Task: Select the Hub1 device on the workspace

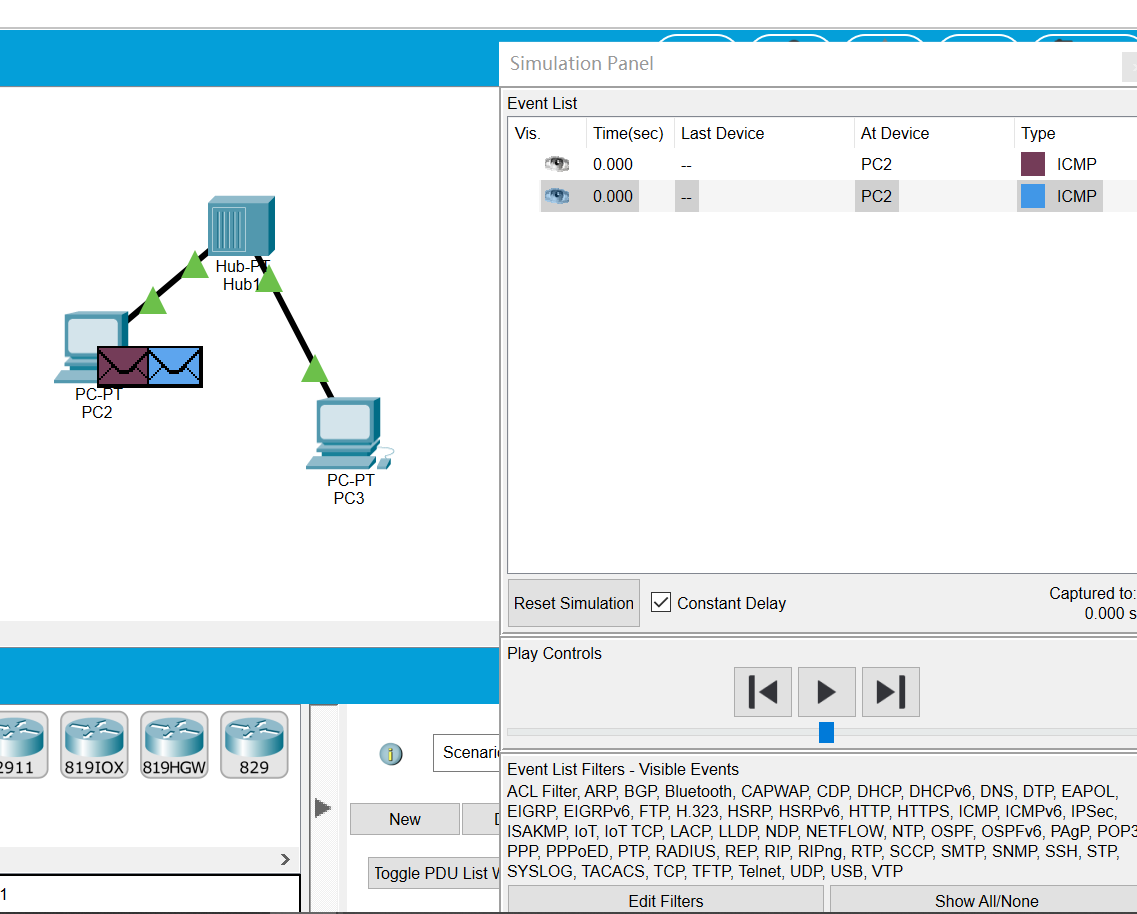Action: [x=240, y=225]
